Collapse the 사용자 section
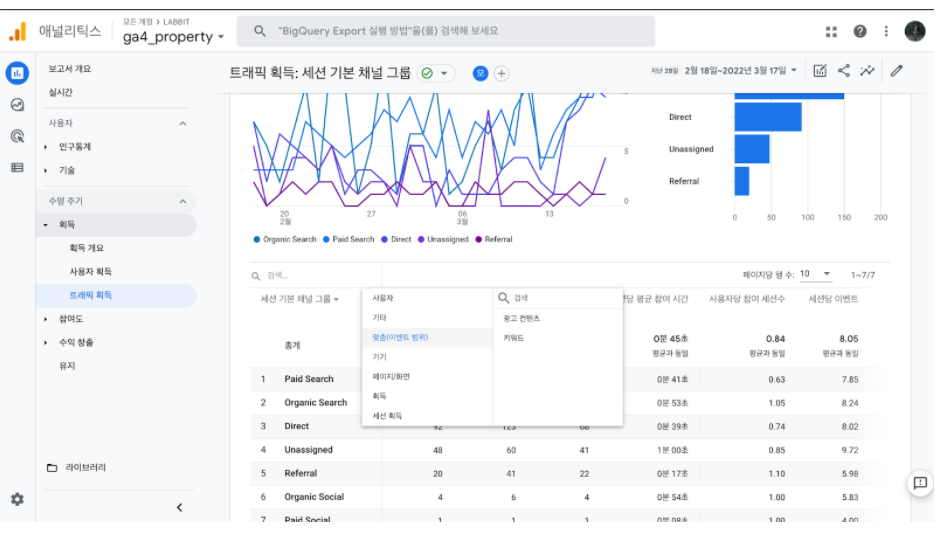 coord(183,123)
